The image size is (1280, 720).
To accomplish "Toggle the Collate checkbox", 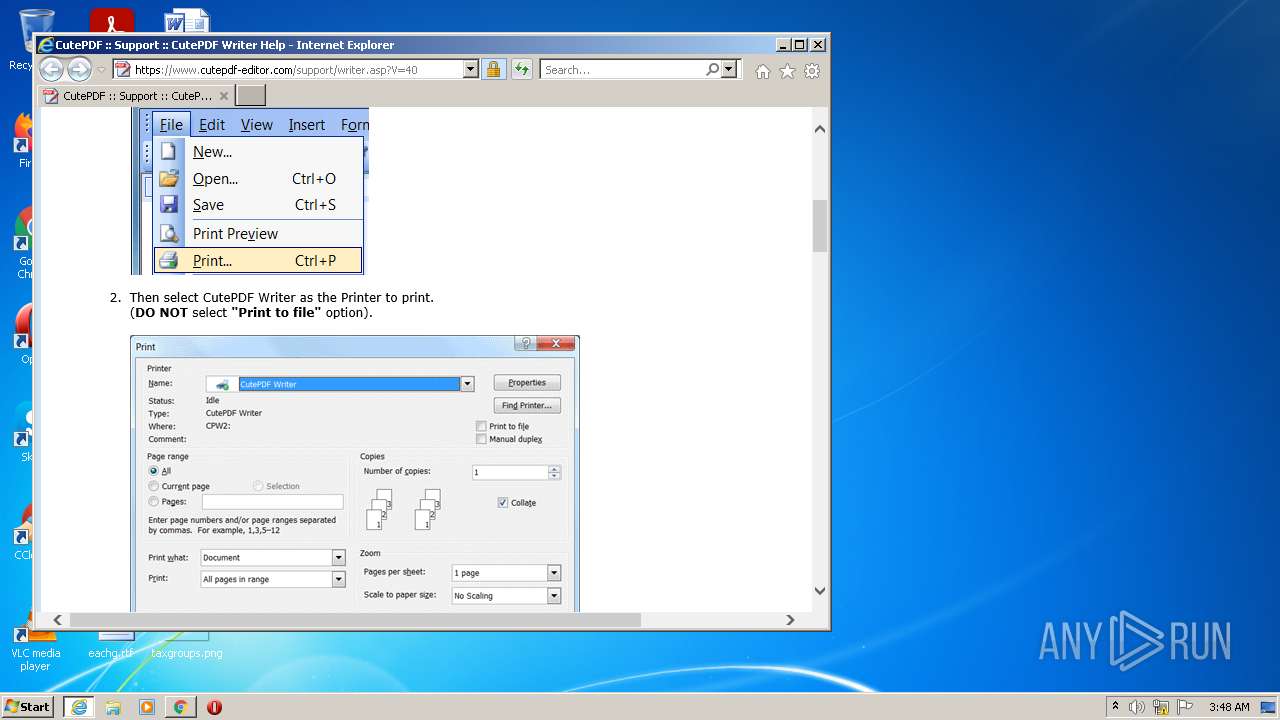I will [503, 503].
